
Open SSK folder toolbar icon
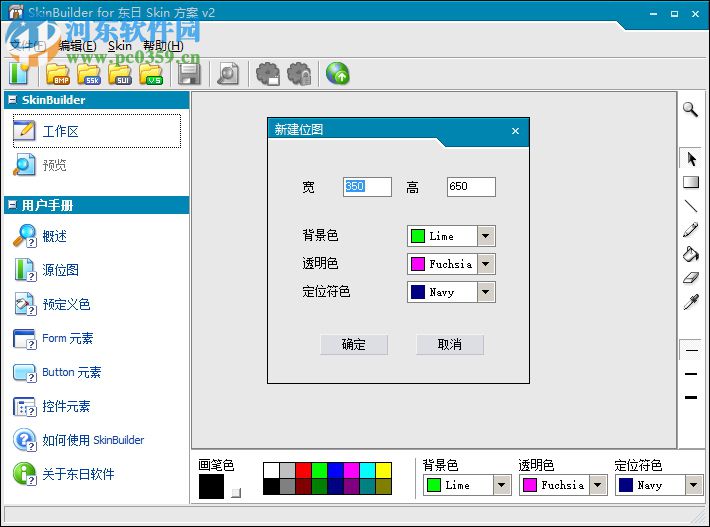point(89,74)
